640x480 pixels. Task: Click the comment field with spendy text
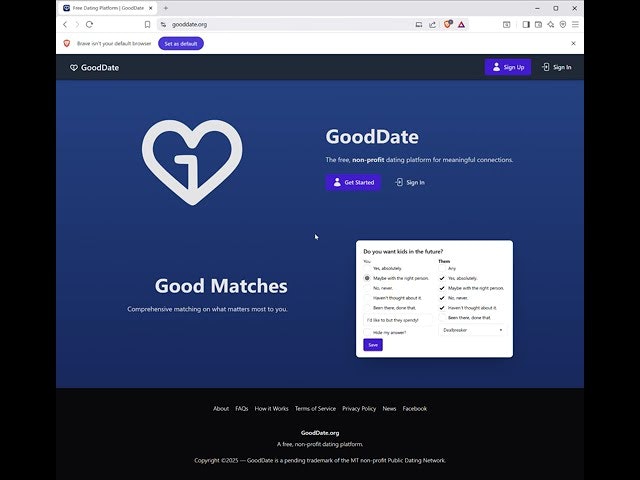pyautogui.click(x=398, y=320)
